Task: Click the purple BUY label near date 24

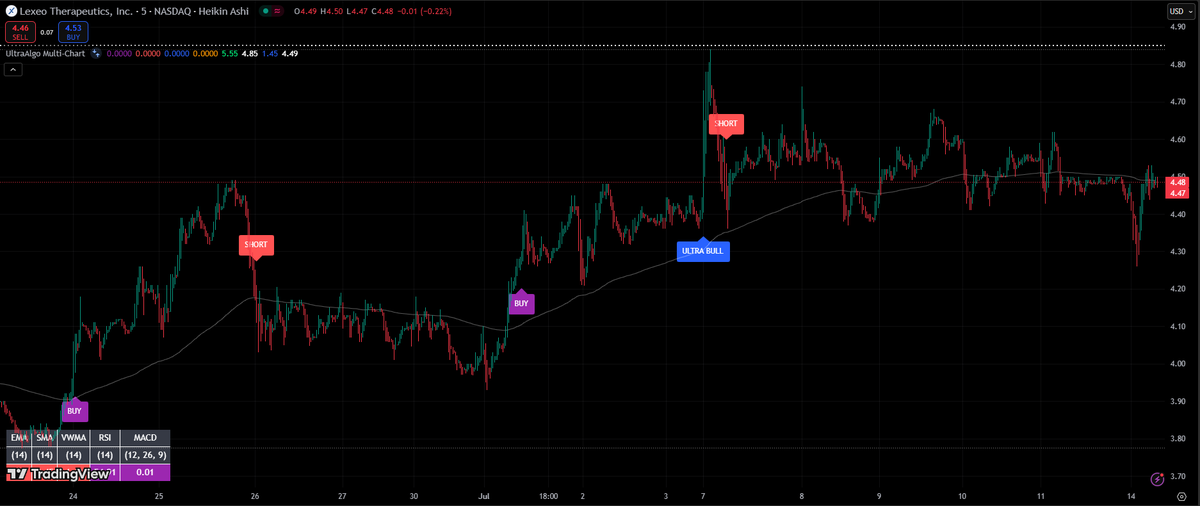Action: pos(74,410)
